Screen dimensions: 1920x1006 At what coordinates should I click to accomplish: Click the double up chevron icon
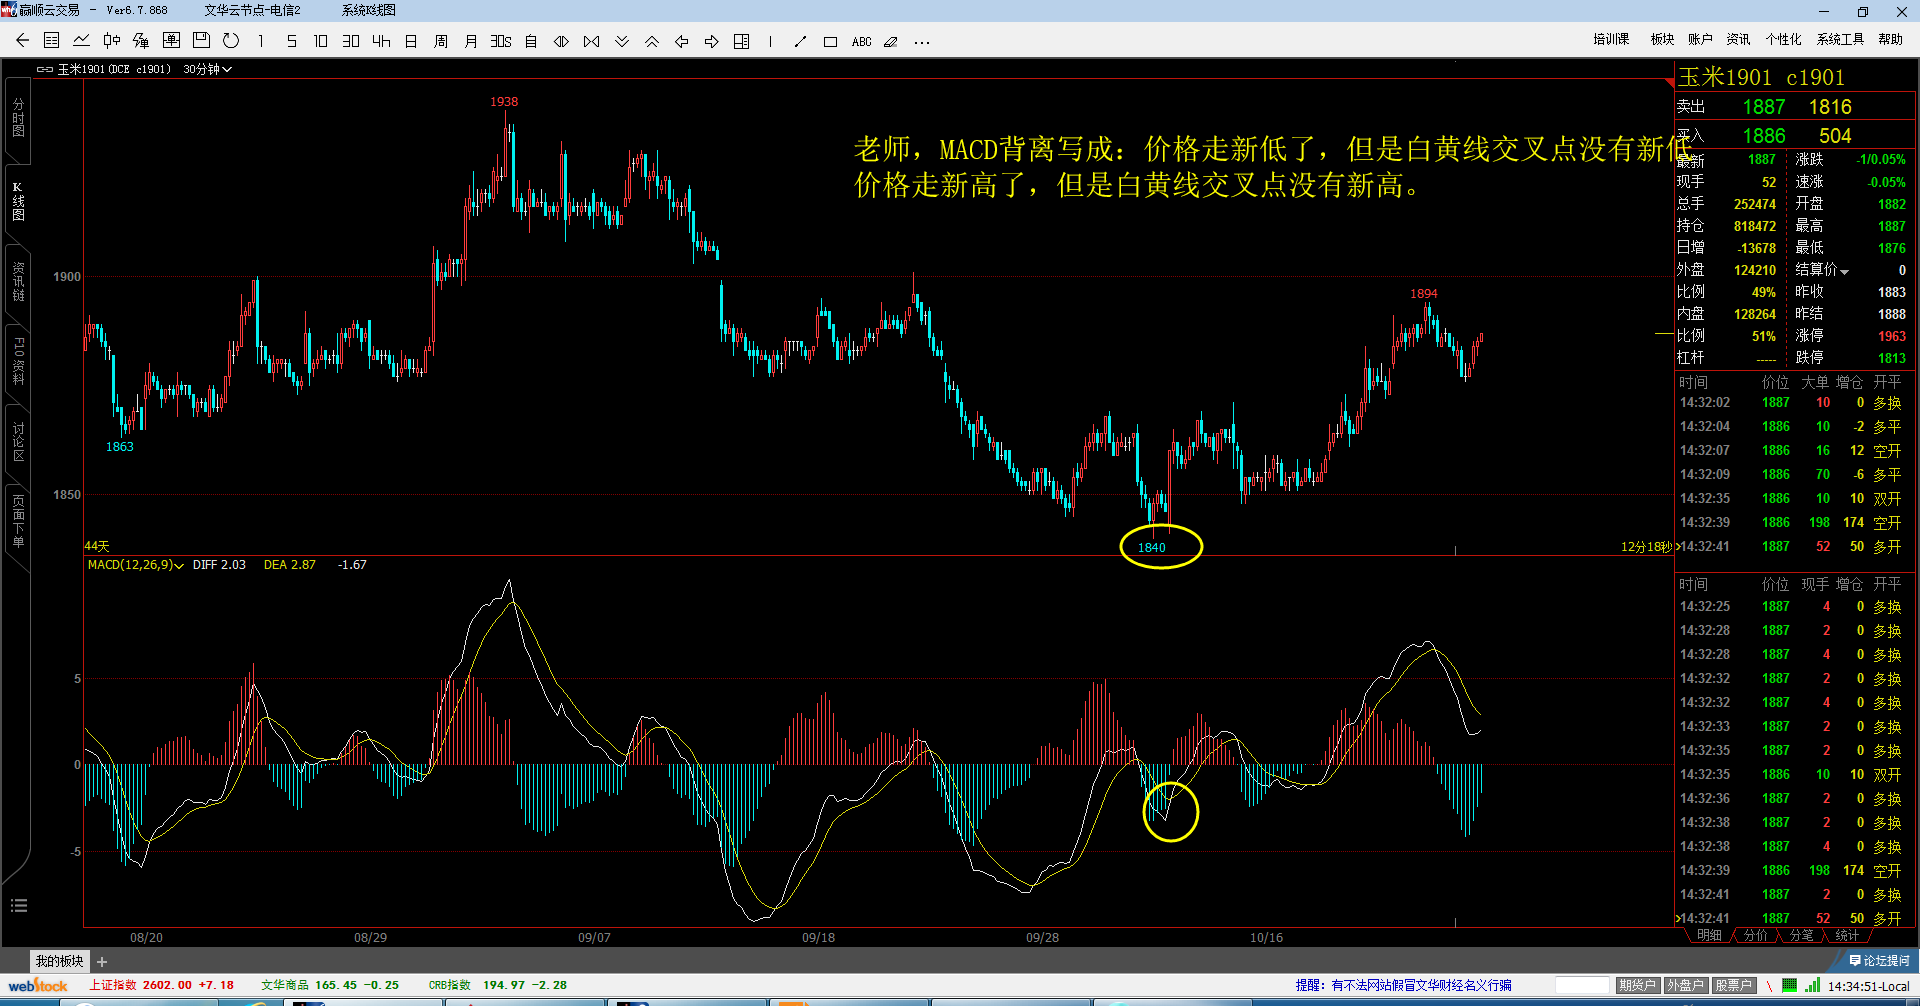[x=652, y=41]
